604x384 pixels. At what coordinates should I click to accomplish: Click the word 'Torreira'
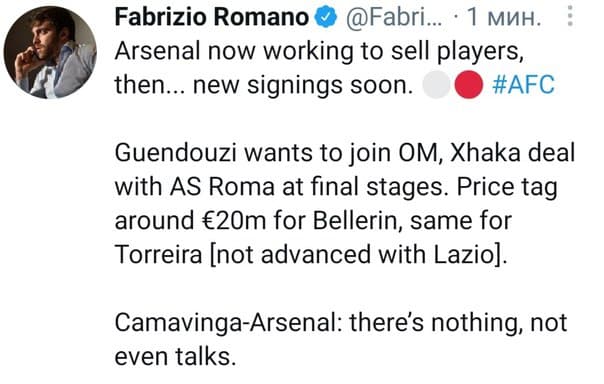(158, 255)
